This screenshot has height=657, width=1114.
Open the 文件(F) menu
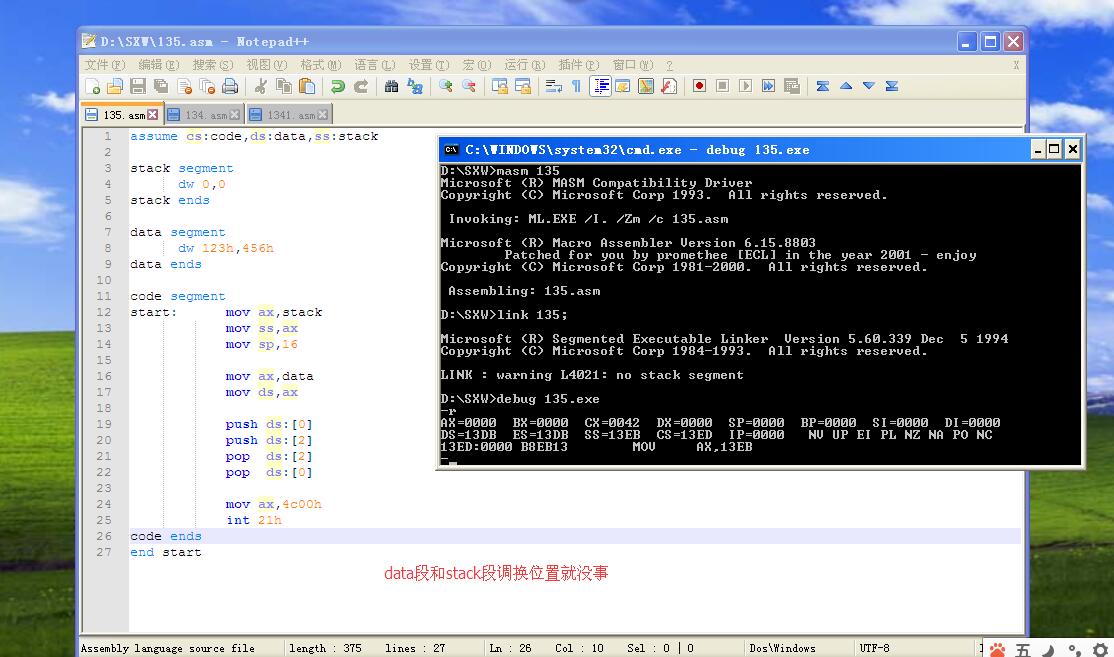click(x=105, y=65)
